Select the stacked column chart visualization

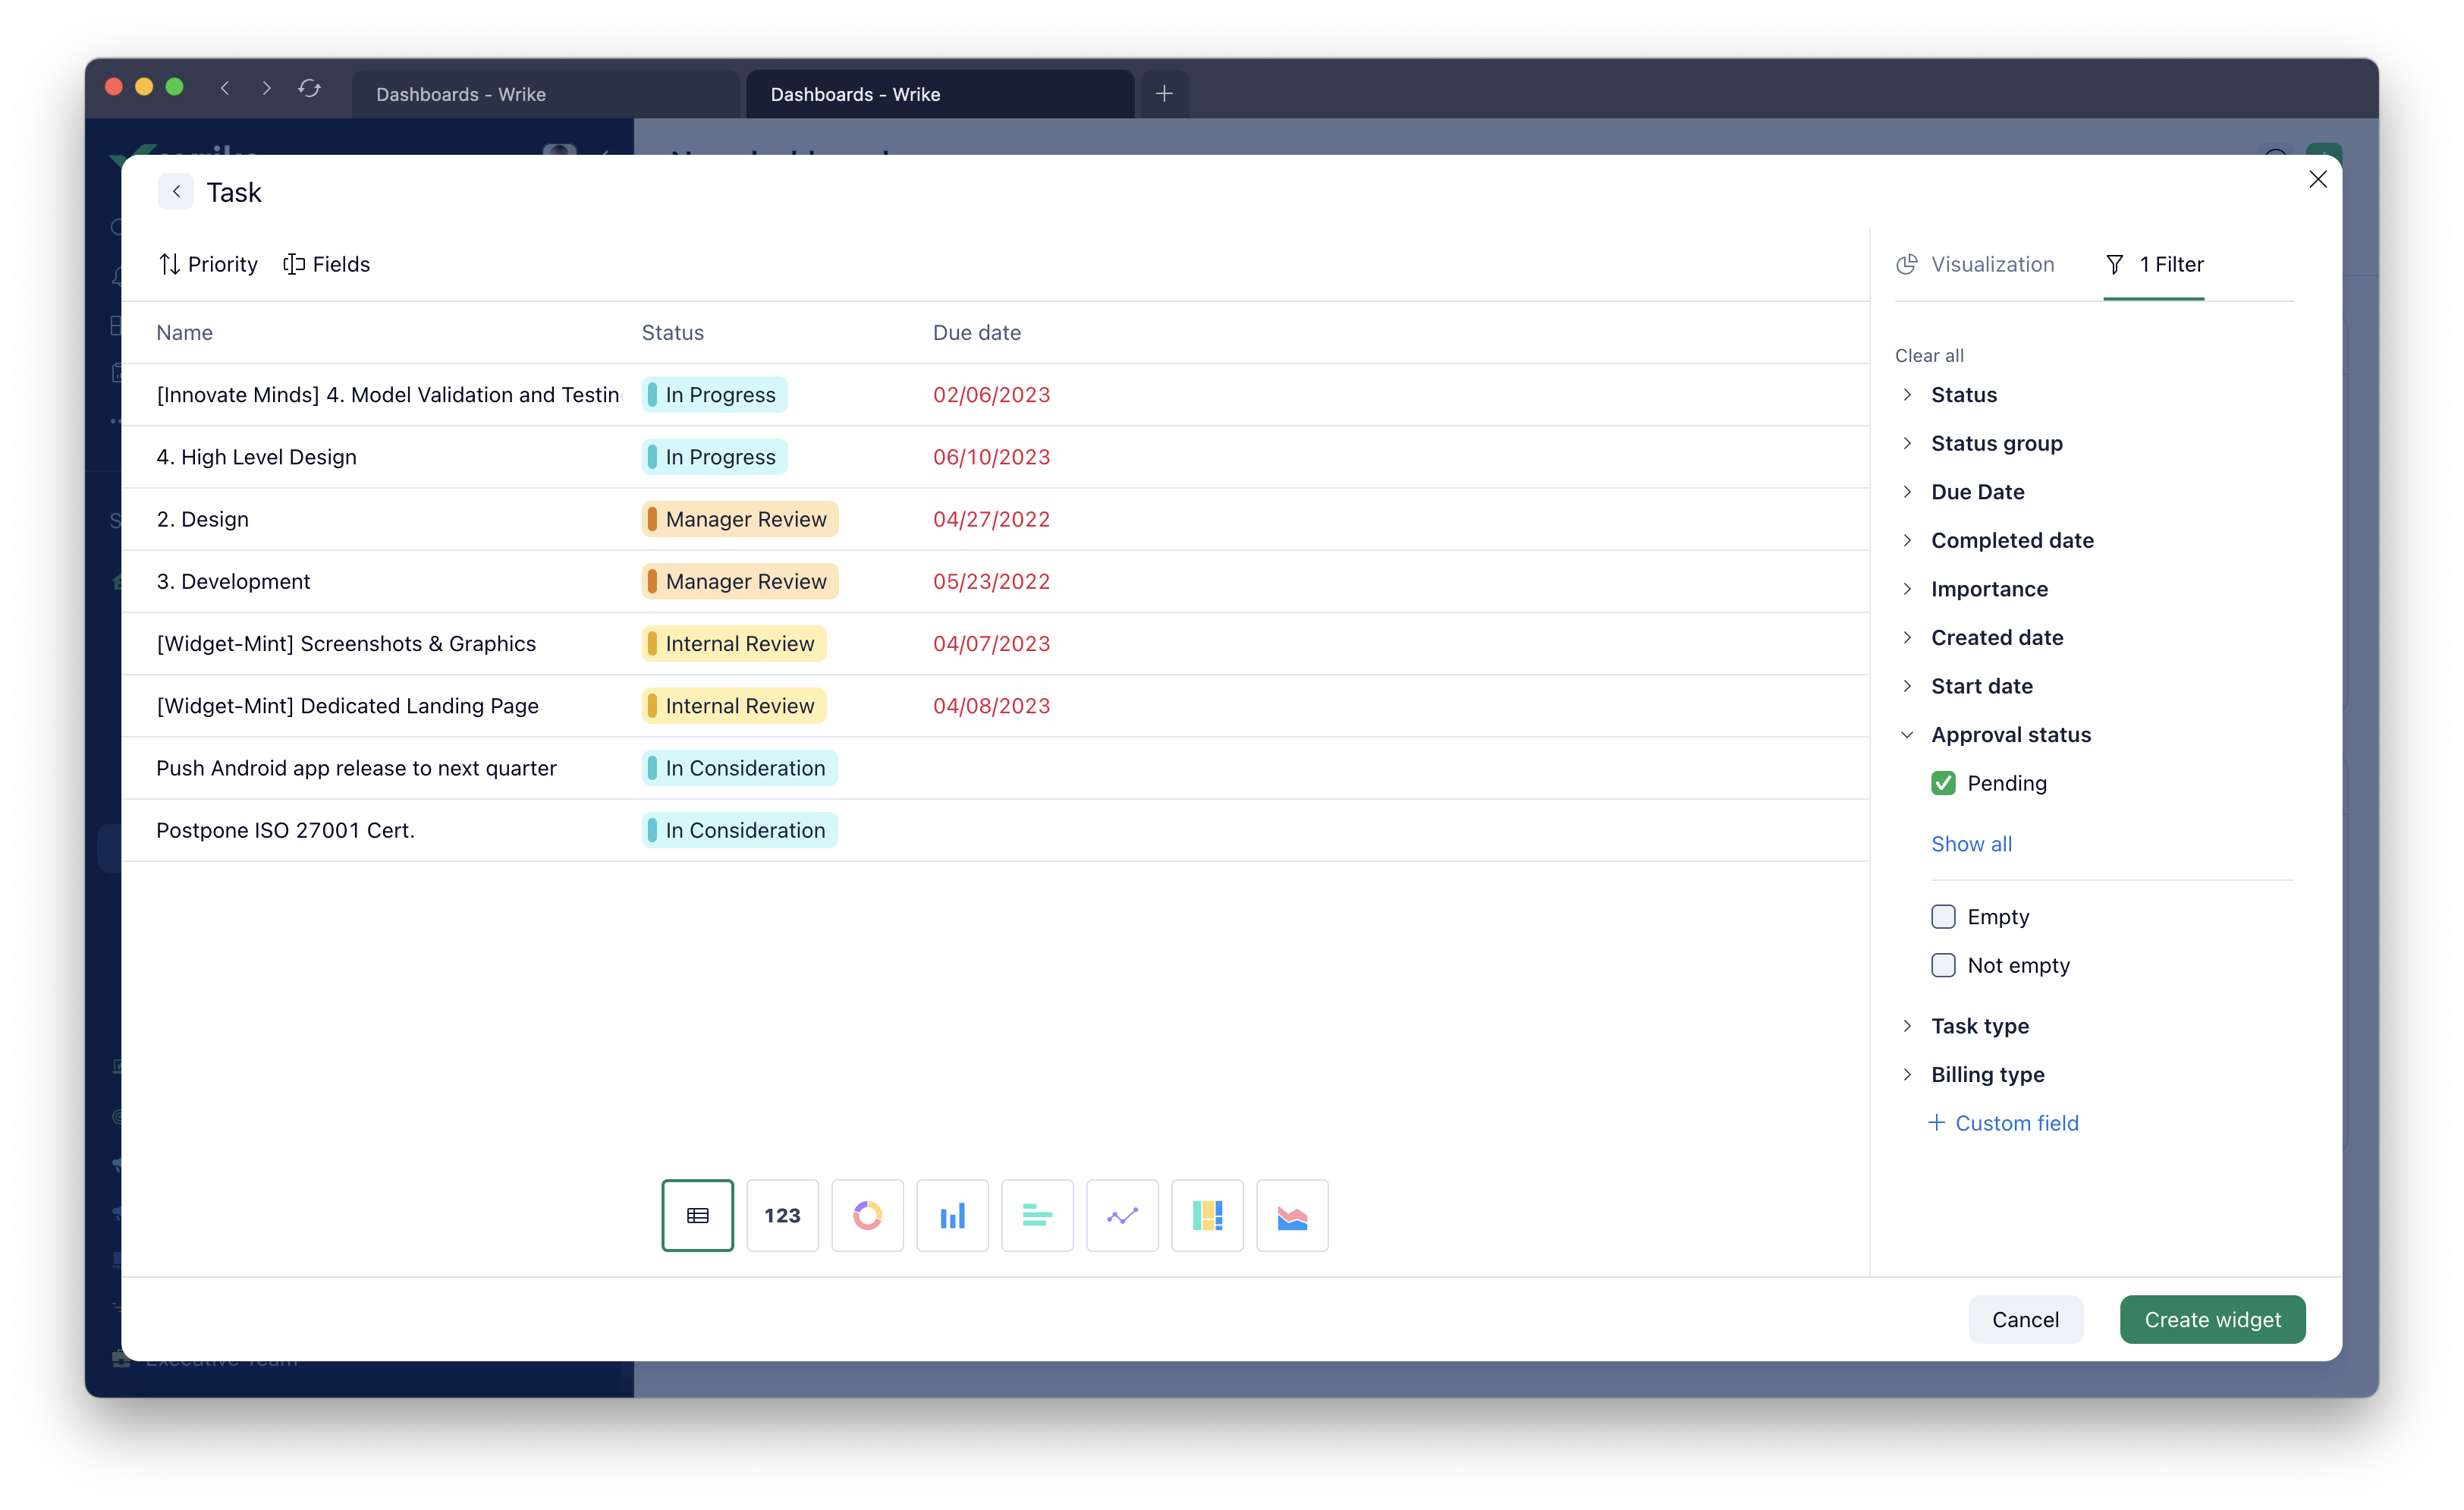1207,1215
